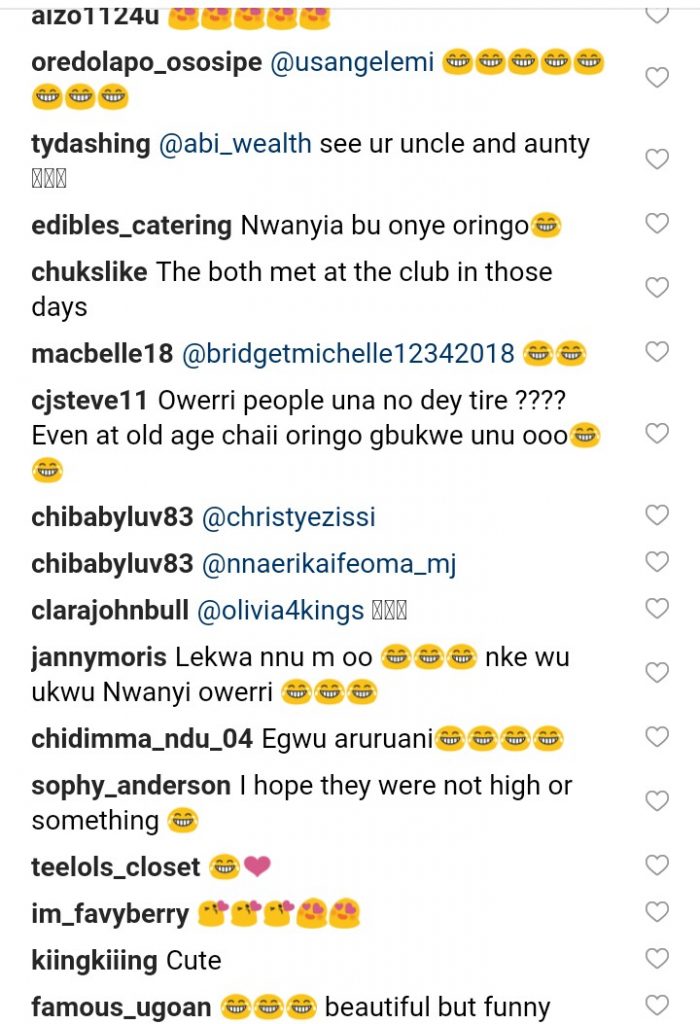Like tydashing's uncle and aunty comment

click(x=656, y=159)
